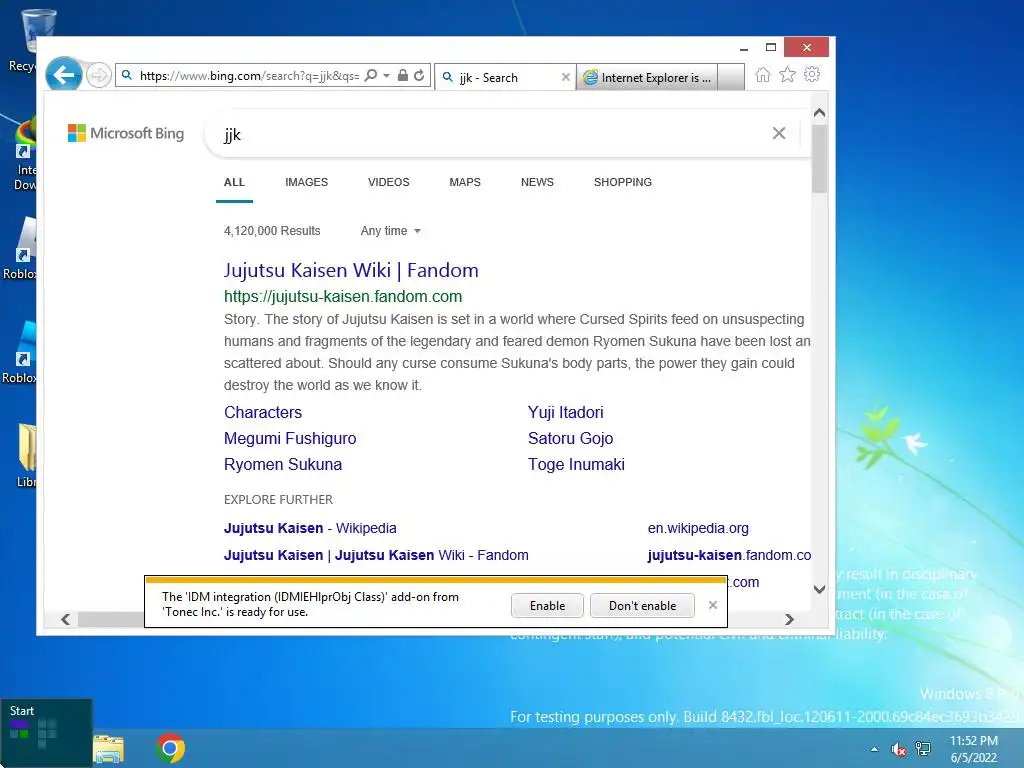
Task: Open the Satoru Gojo sublink
Action: [x=570, y=439]
